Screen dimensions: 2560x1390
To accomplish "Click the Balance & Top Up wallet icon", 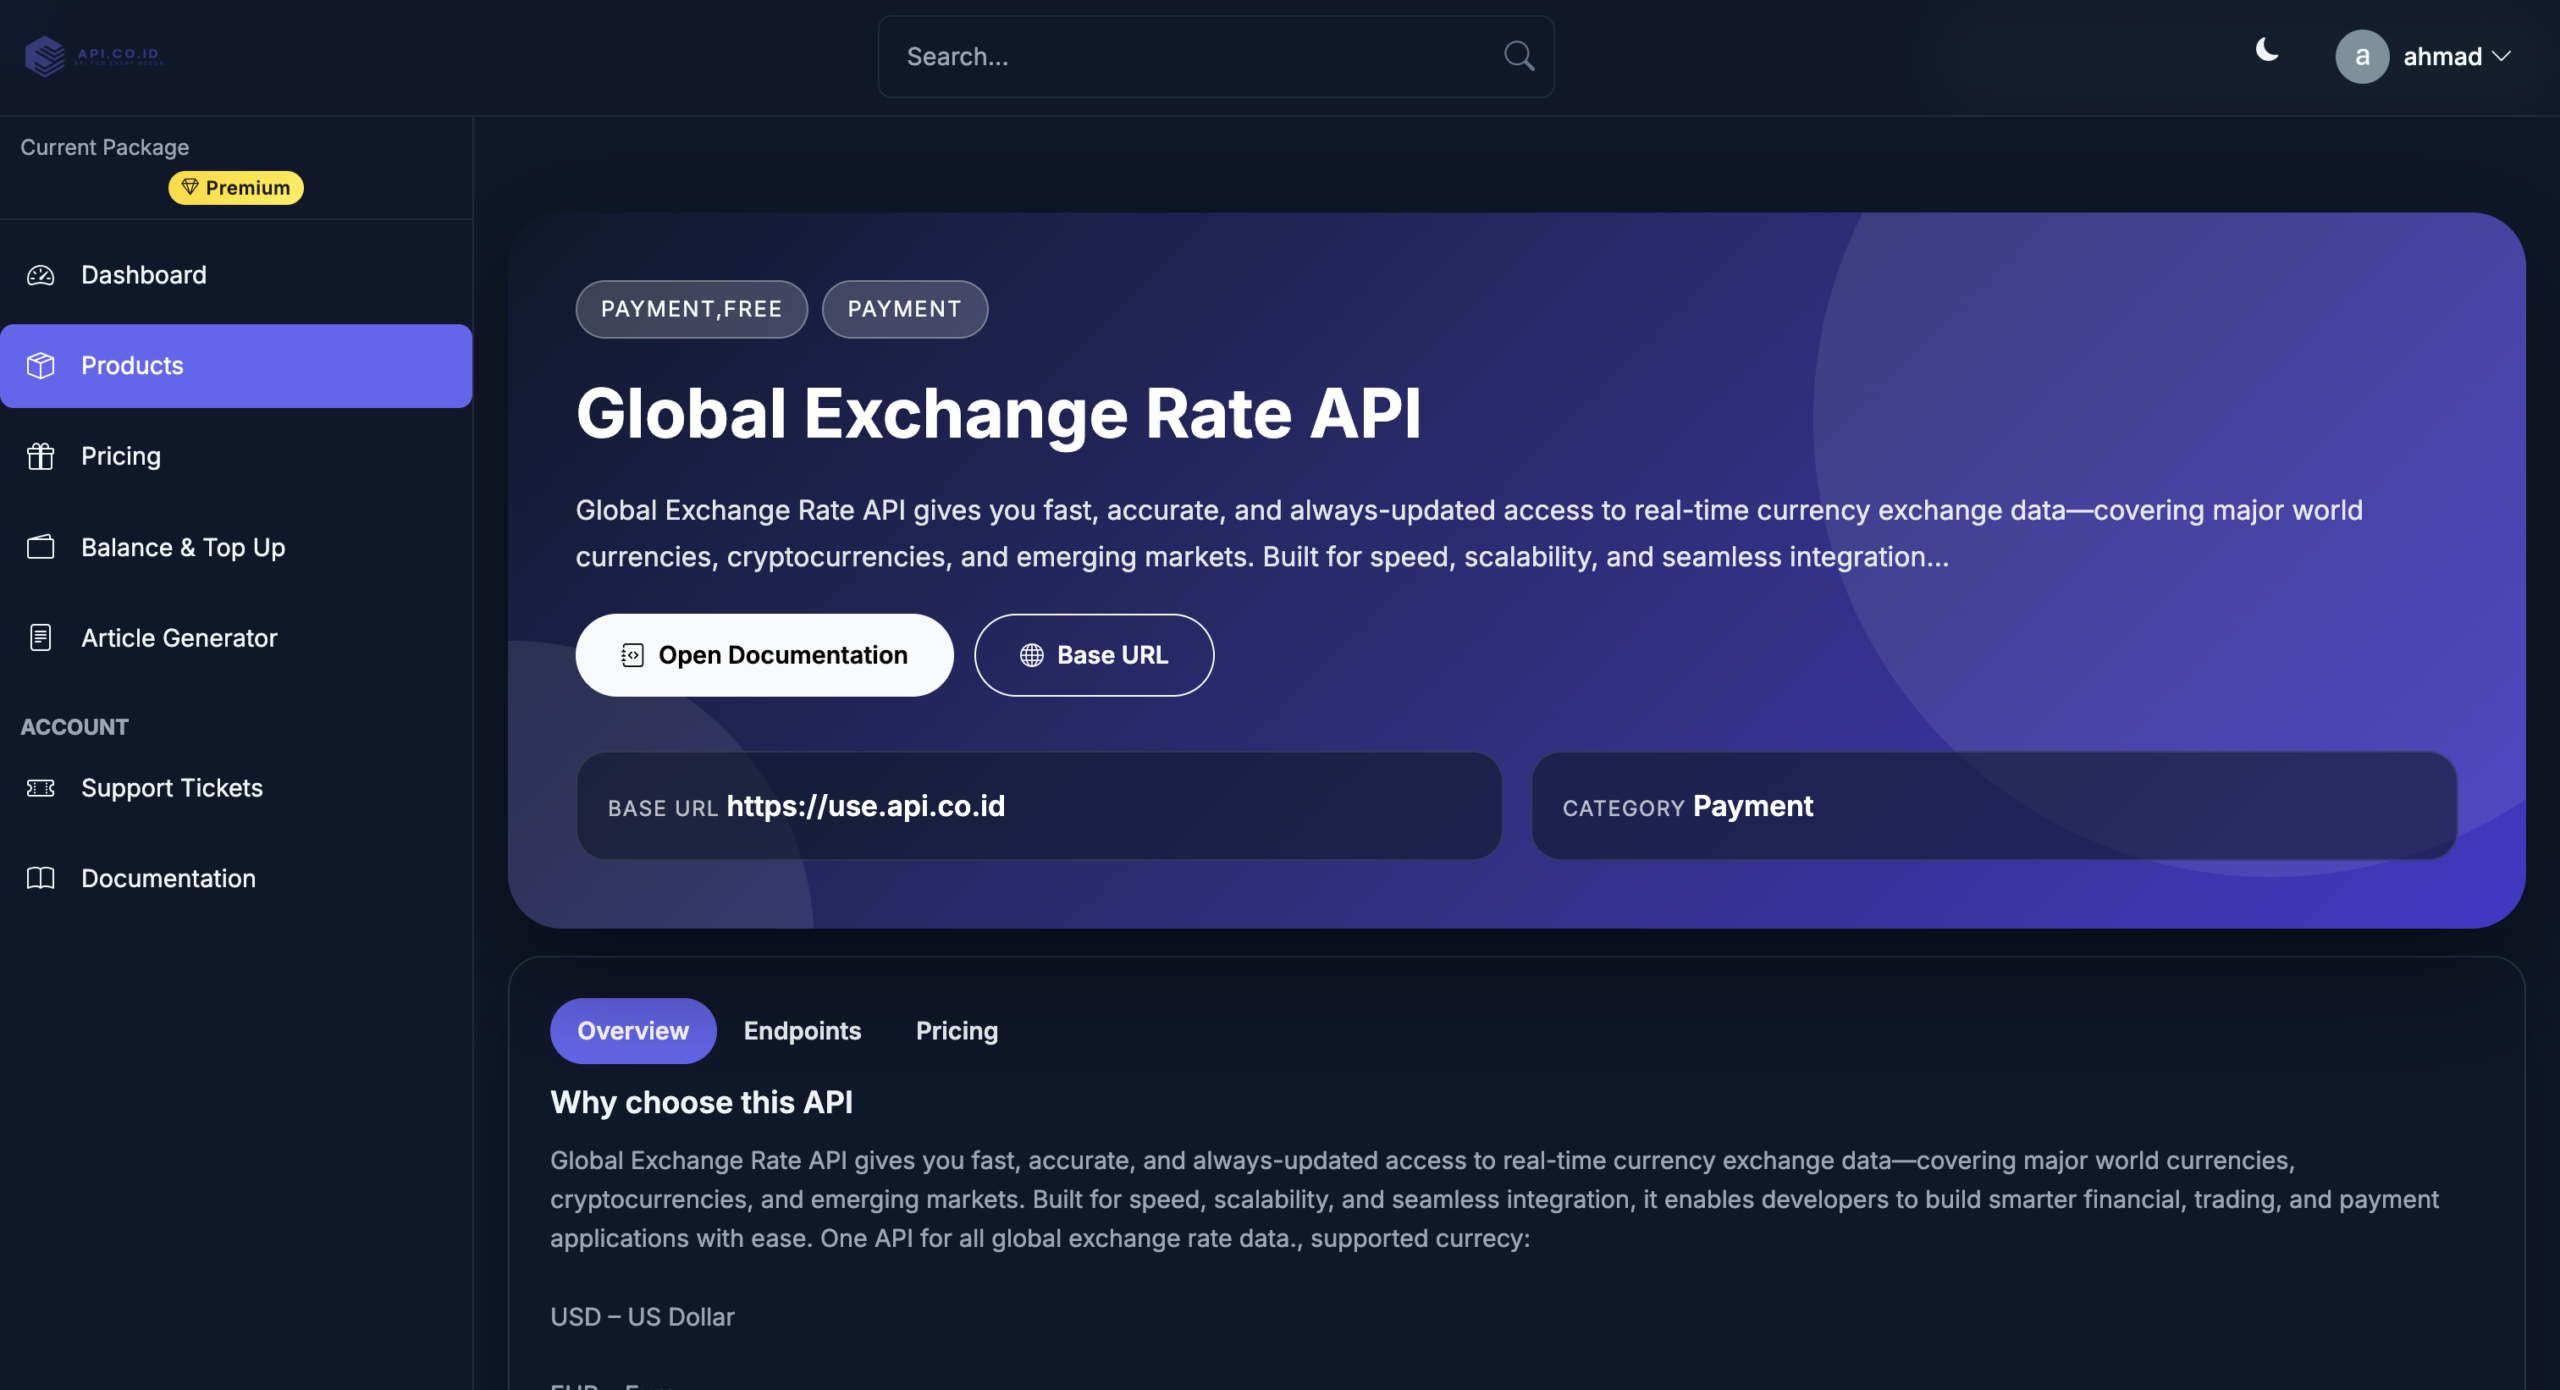I will pyautogui.click(x=40, y=547).
